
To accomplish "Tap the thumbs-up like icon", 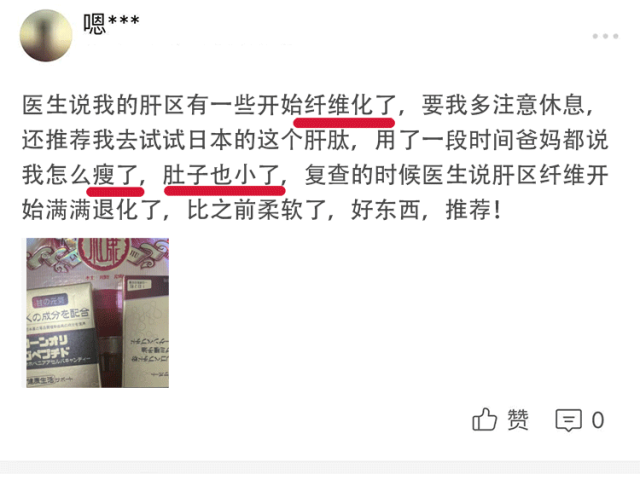I will [484, 419].
